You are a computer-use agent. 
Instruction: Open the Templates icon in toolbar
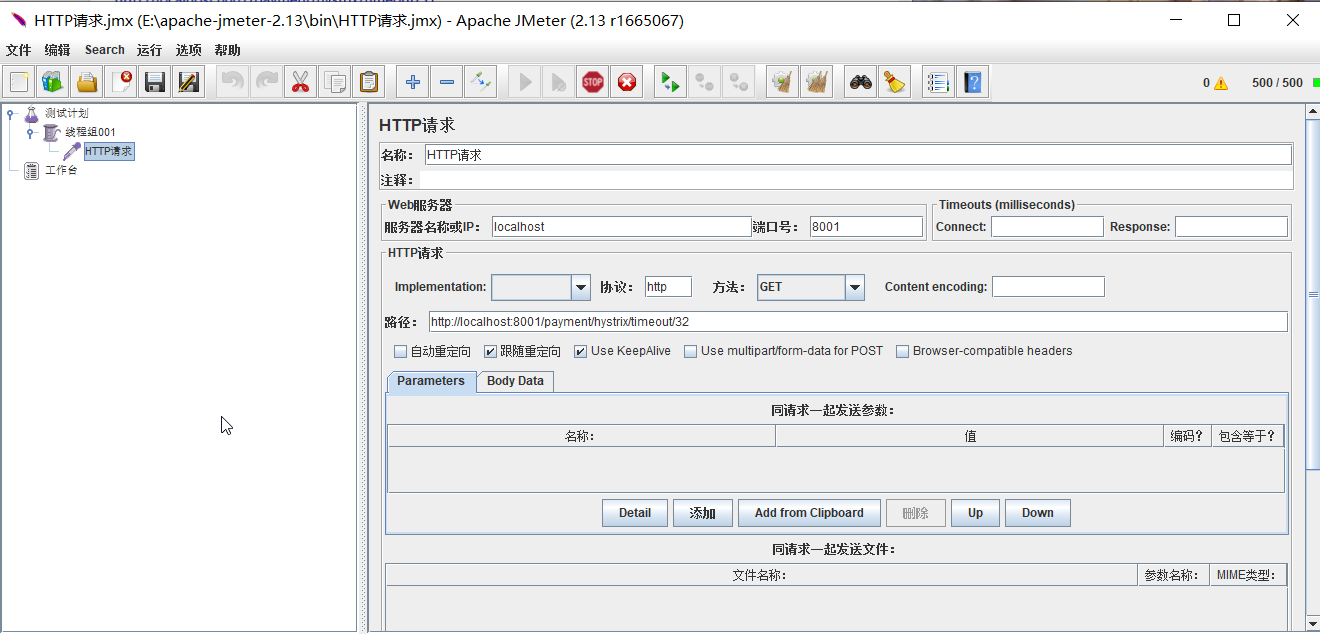click(x=53, y=82)
